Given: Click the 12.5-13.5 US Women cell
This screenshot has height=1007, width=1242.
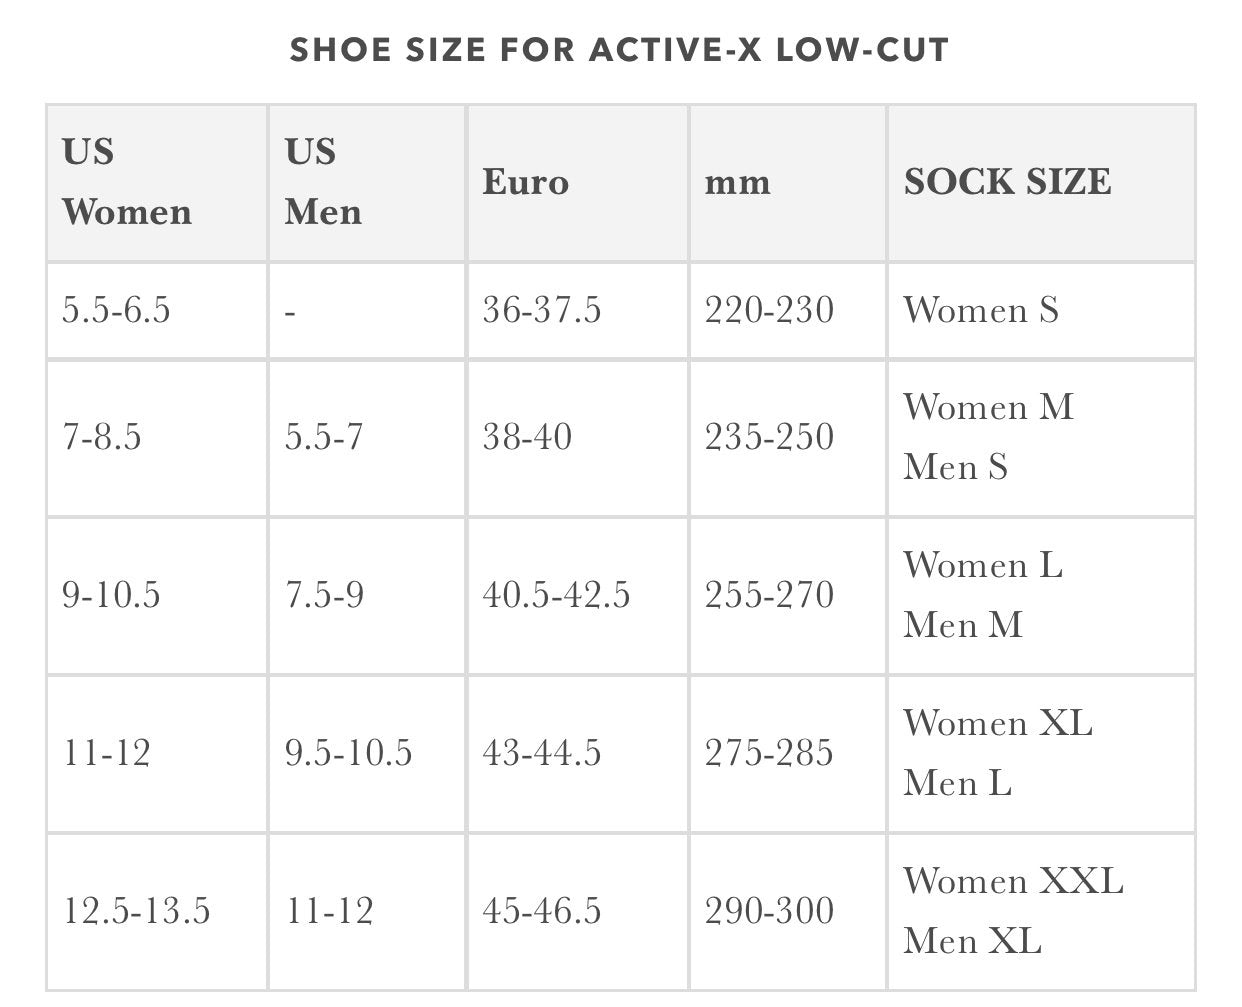Looking at the screenshot, I should (x=137, y=911).
